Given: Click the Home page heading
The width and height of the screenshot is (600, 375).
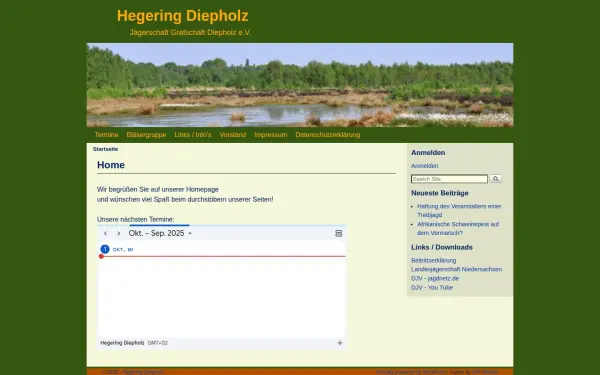Looking at the screenshot, I should [111, 165].
